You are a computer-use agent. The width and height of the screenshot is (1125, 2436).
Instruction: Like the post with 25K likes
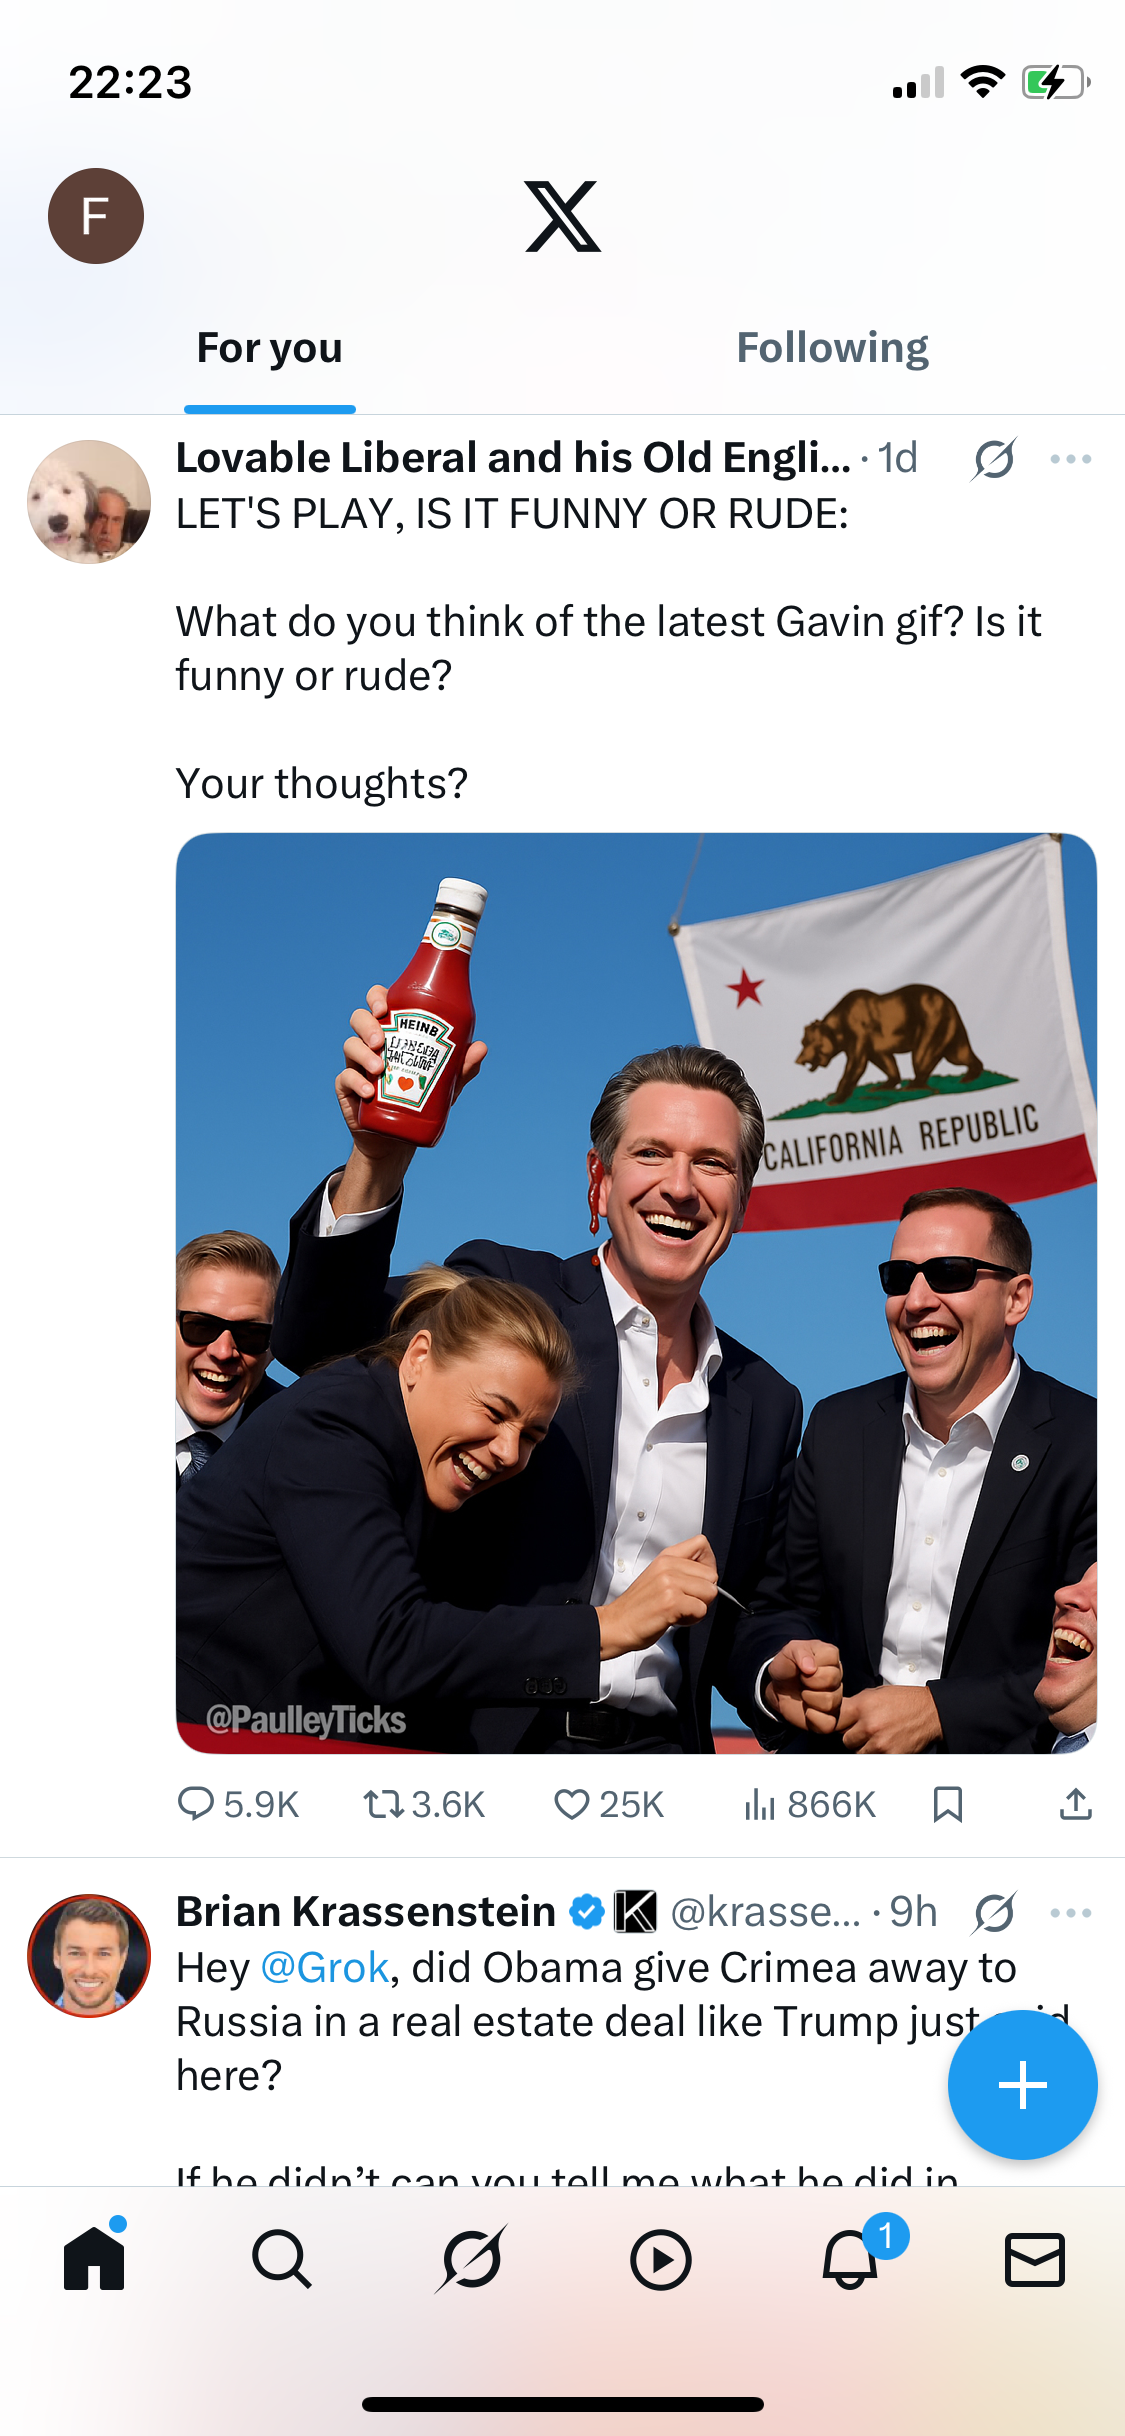[609, 1804]
